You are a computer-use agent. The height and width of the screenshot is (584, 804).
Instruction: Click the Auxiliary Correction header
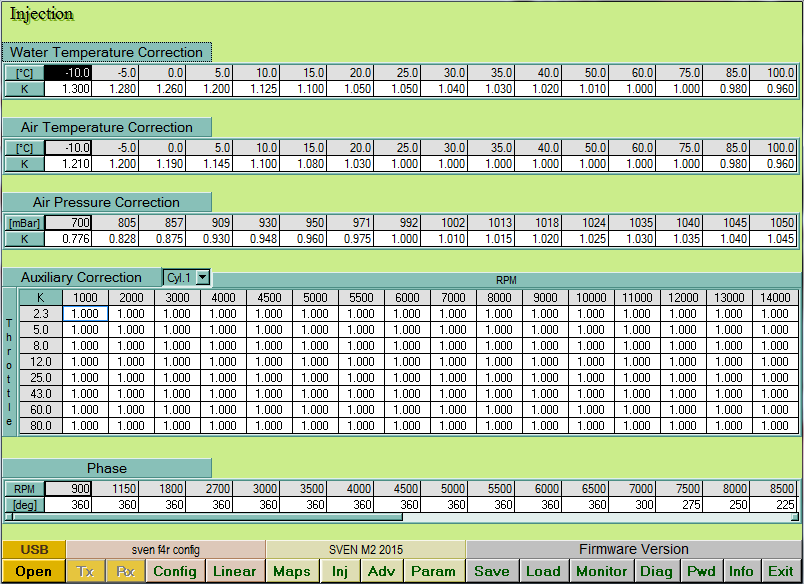point(82,277)
